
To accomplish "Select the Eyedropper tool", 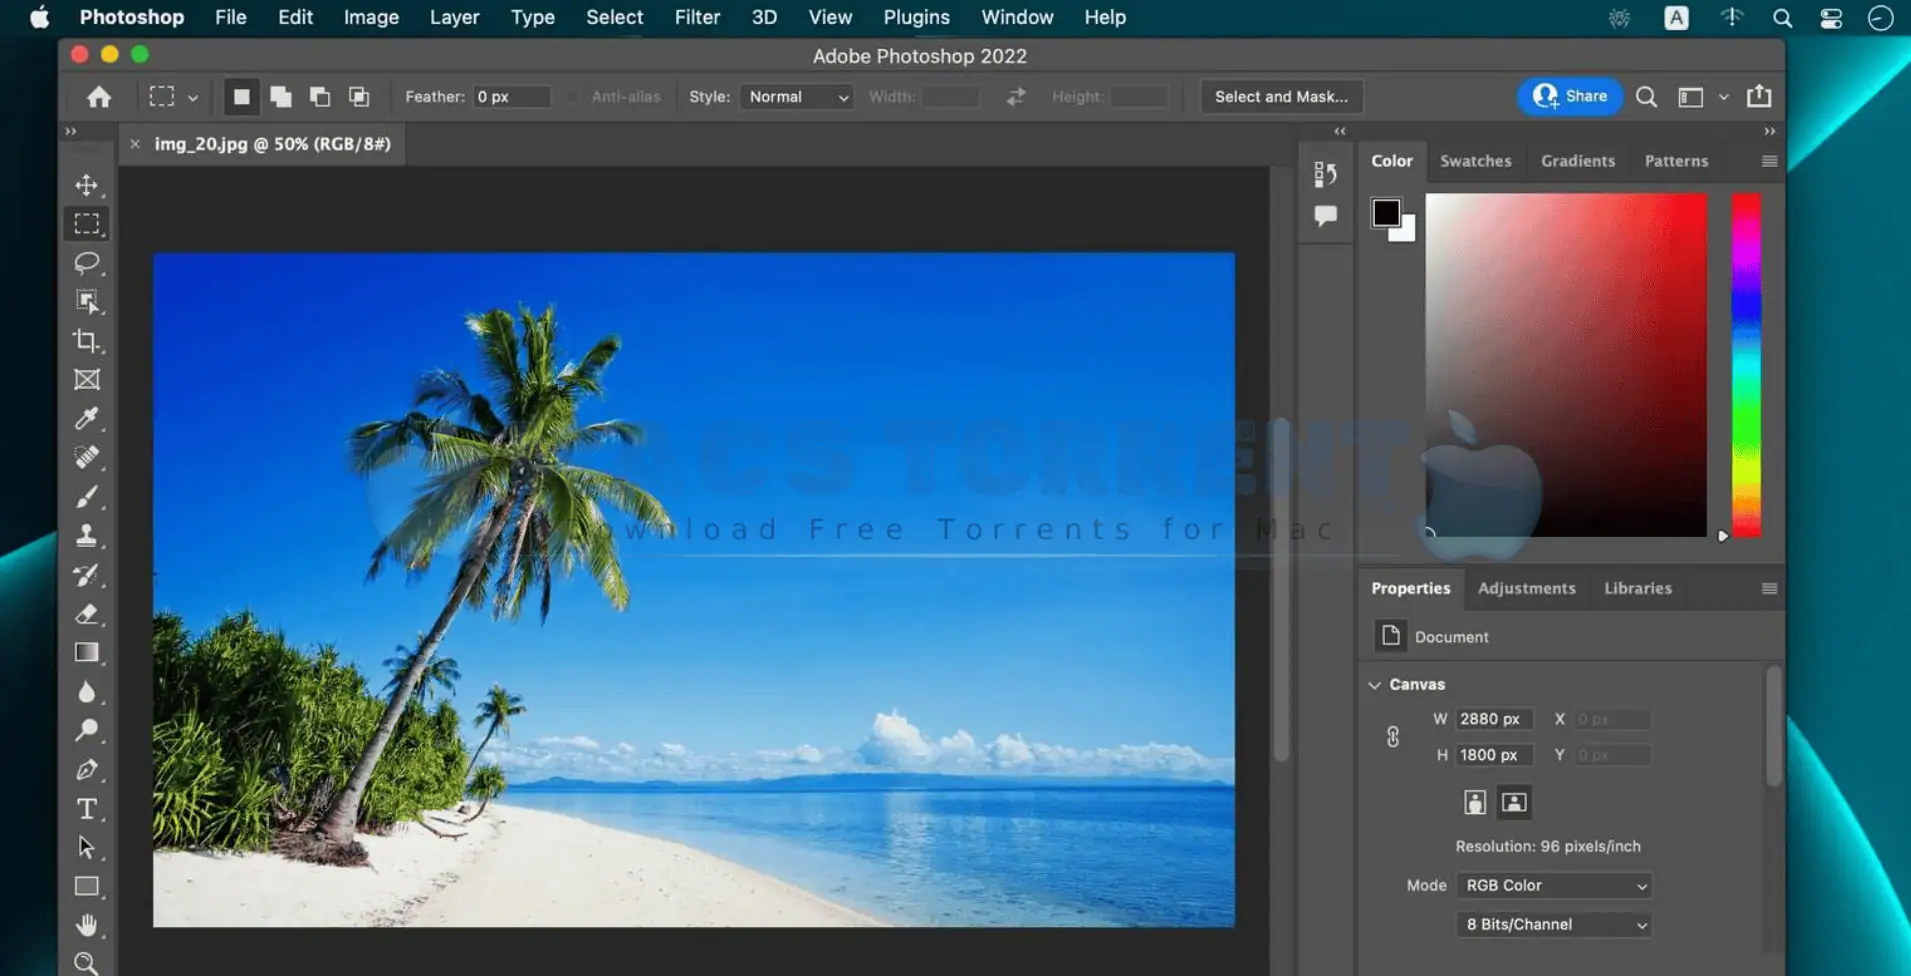I will click(87, 418).
